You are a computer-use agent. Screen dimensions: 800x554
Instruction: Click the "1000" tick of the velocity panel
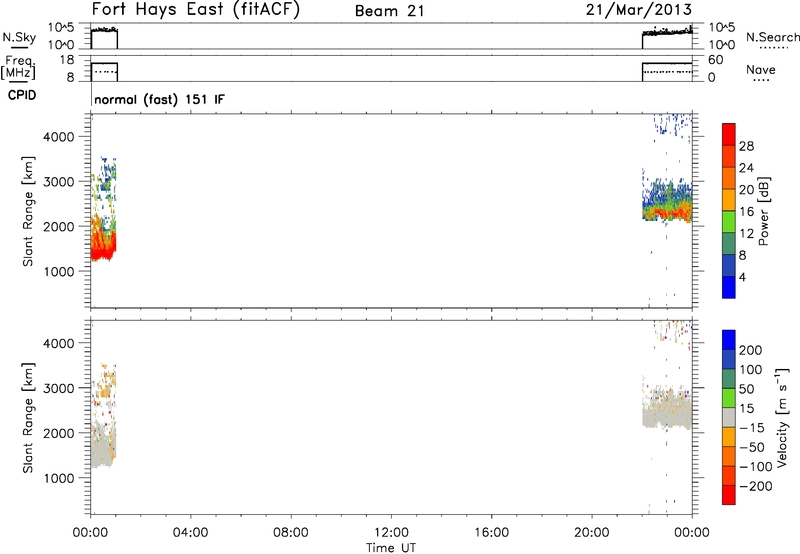(x=59, y=479)
